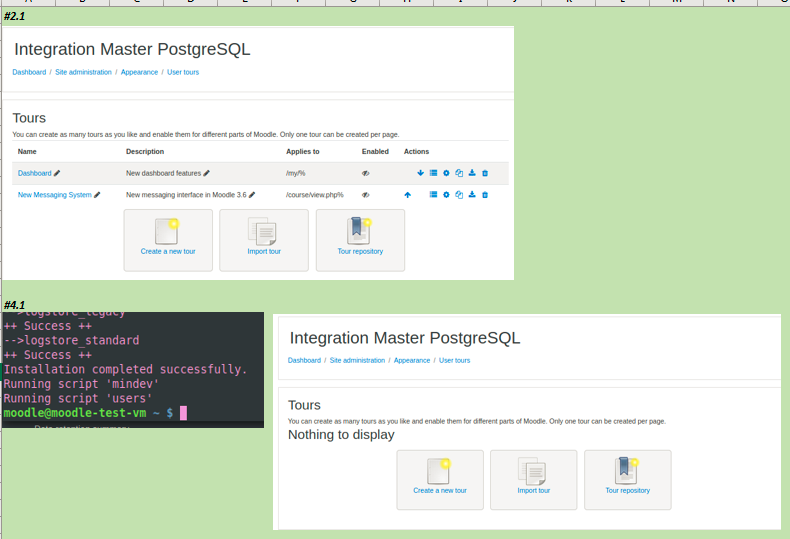This screenshot has width=790, height=539.
Task: Click the 'Tours' heading in #4.1
Action: 304,405
